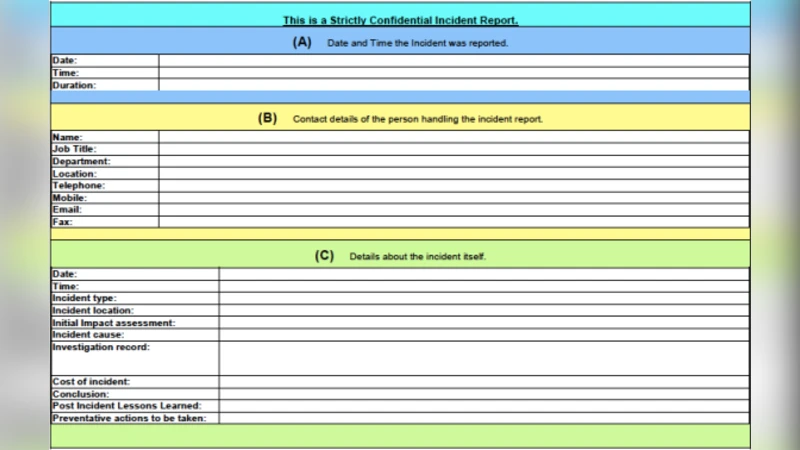The image size is (800, 450).
Task: Click the Conclusion input cell
Action: (483, 394)
